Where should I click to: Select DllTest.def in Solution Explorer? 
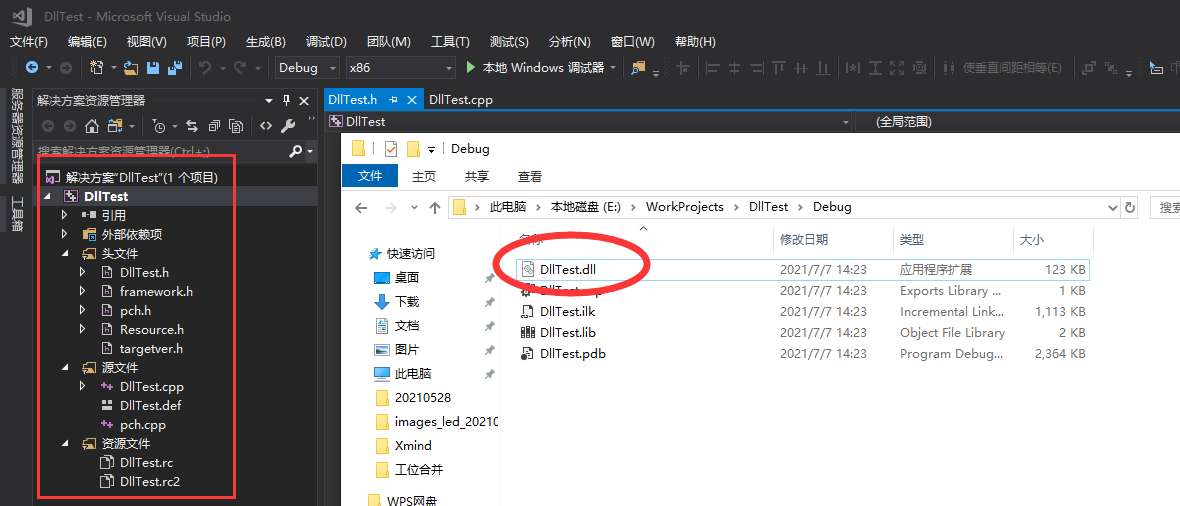[x=151, y=406]
